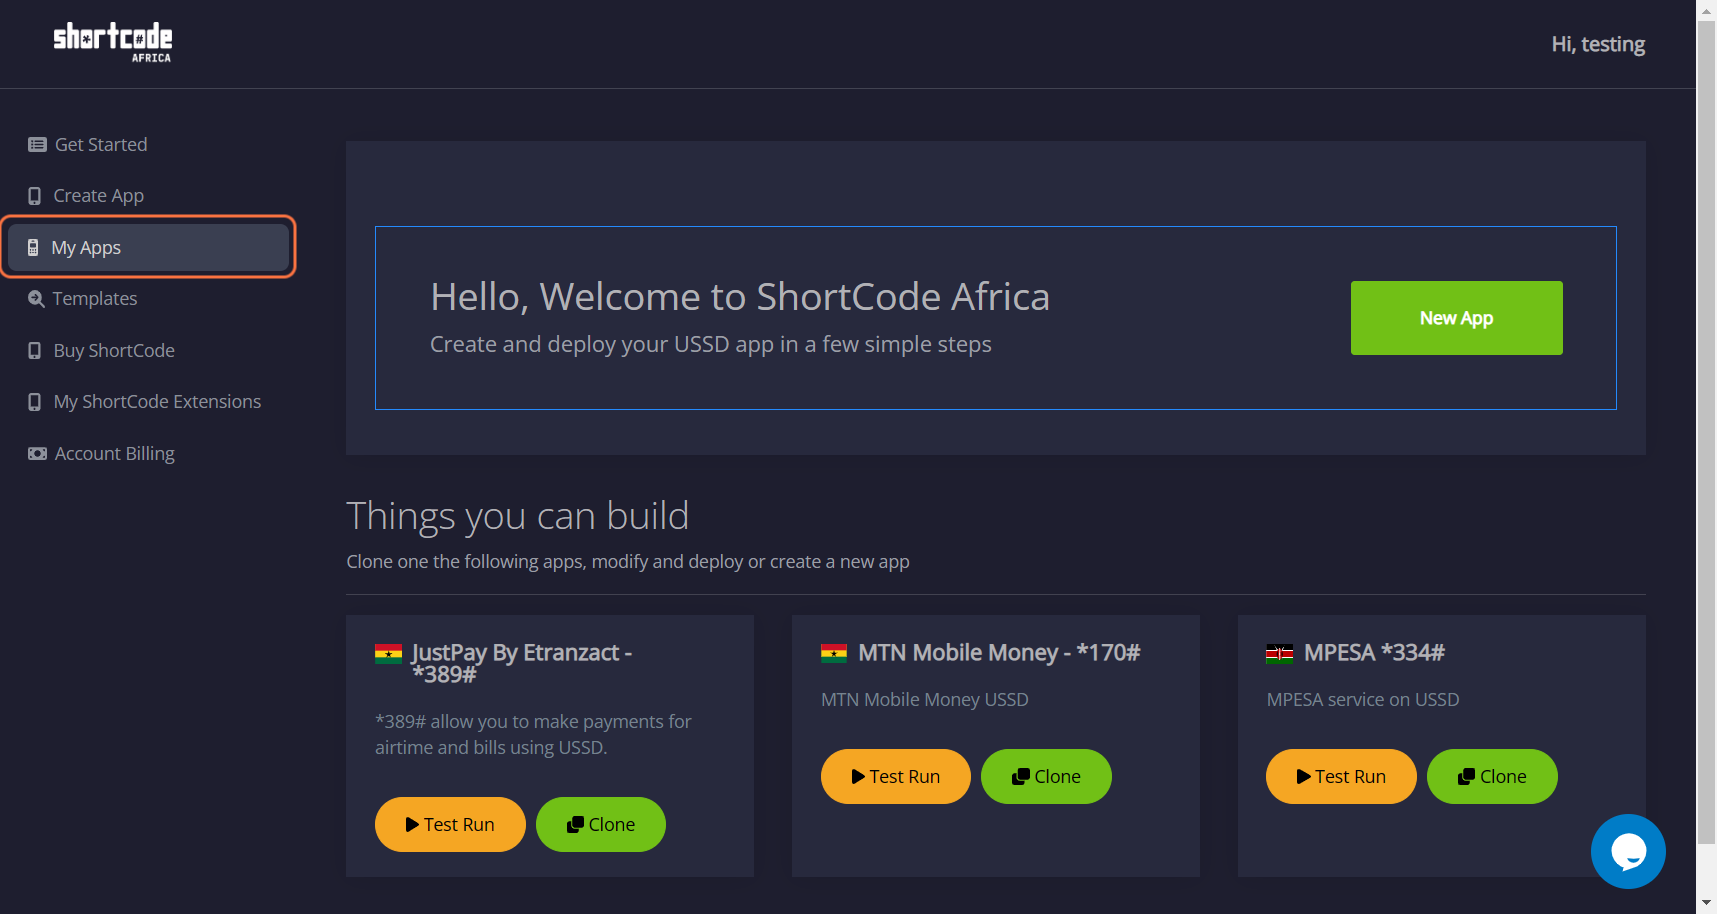Screen dimensions: 1717x914
Task: Click the Templates search icon
Action: 36,299
